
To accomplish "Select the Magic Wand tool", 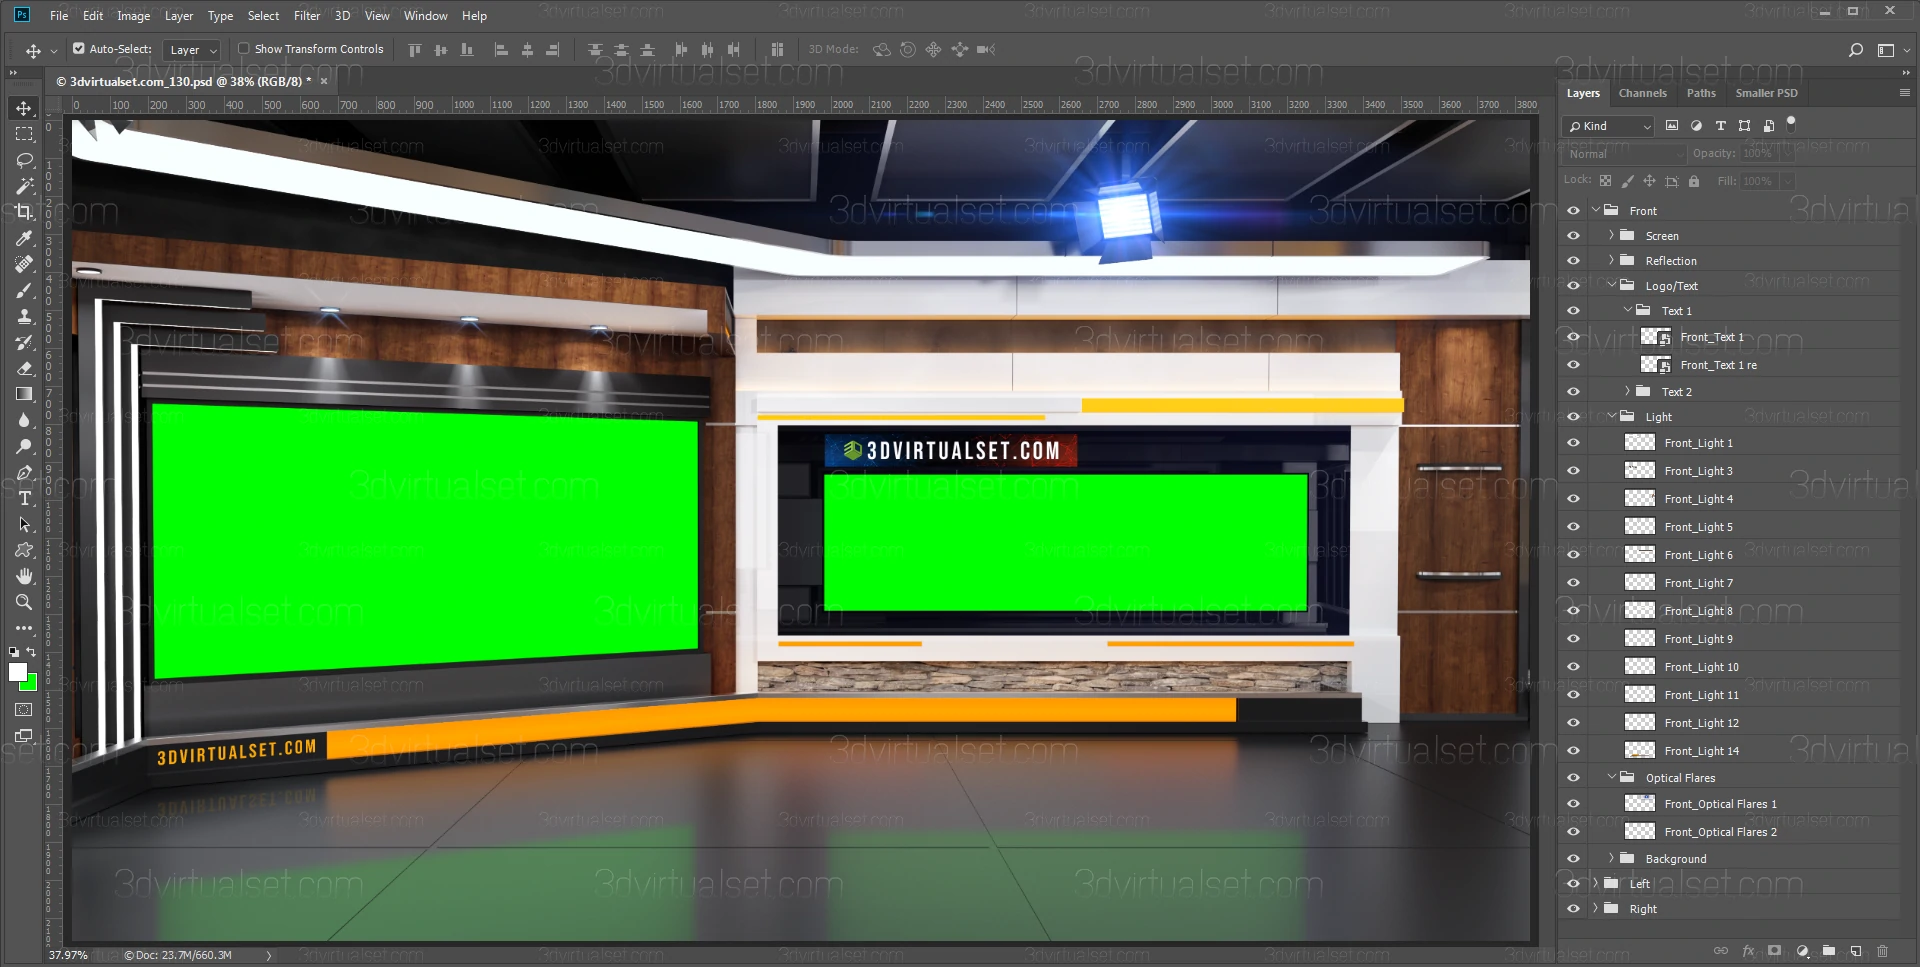I will (x=24, y=186).
